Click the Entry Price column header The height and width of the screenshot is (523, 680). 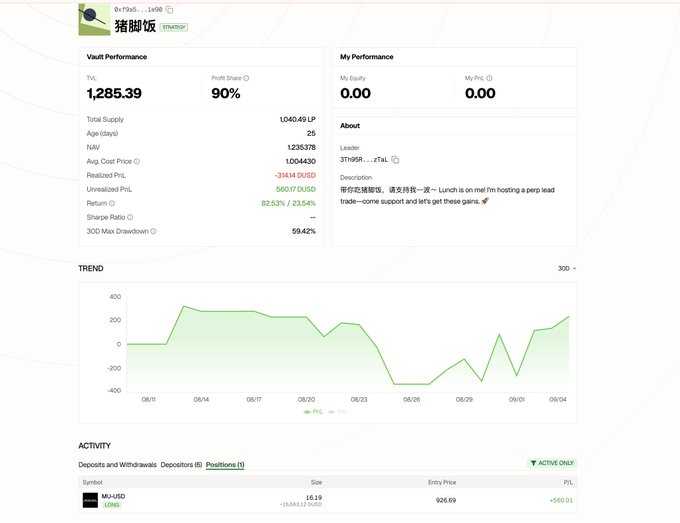click(x=442, y=482)
